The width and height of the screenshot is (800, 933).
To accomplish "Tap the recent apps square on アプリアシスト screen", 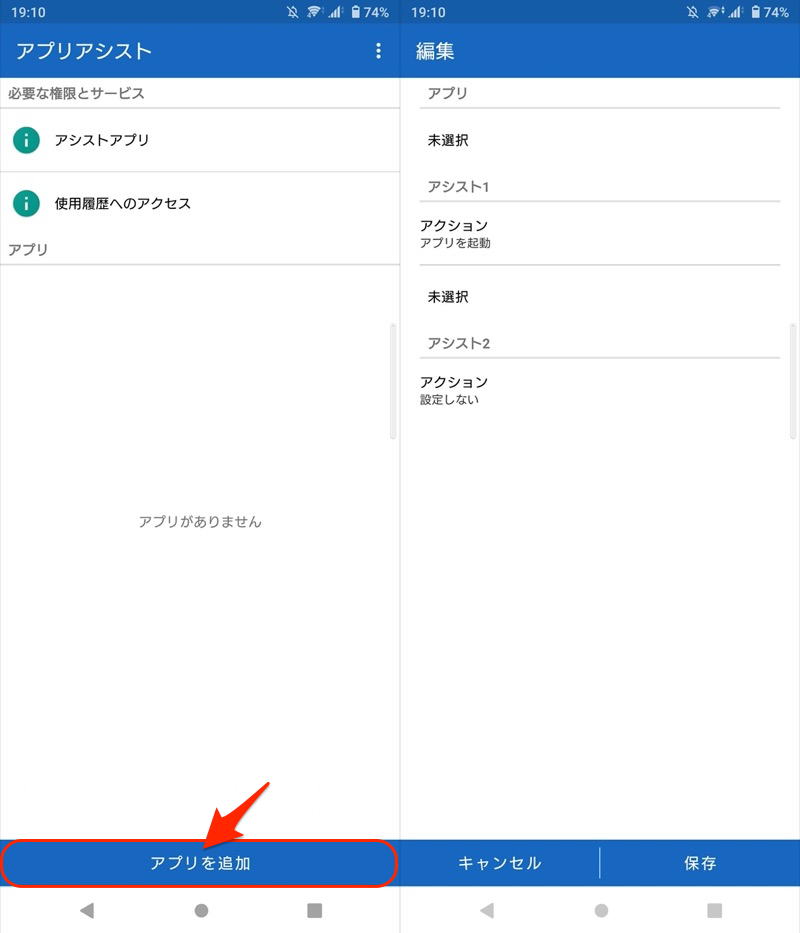I will (314, 910).
